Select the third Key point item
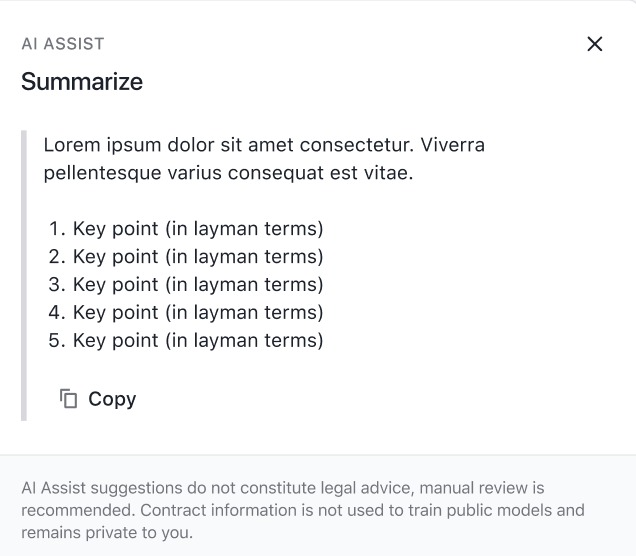Viewport: 636px width, 556px height. [186, 285]
